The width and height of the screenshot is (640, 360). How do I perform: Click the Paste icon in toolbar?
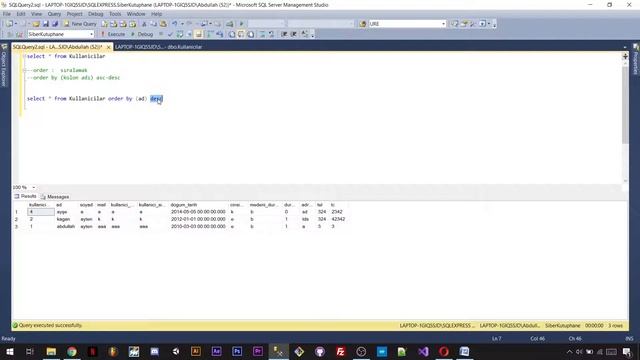pyautogui.click(x=163, y=24)
